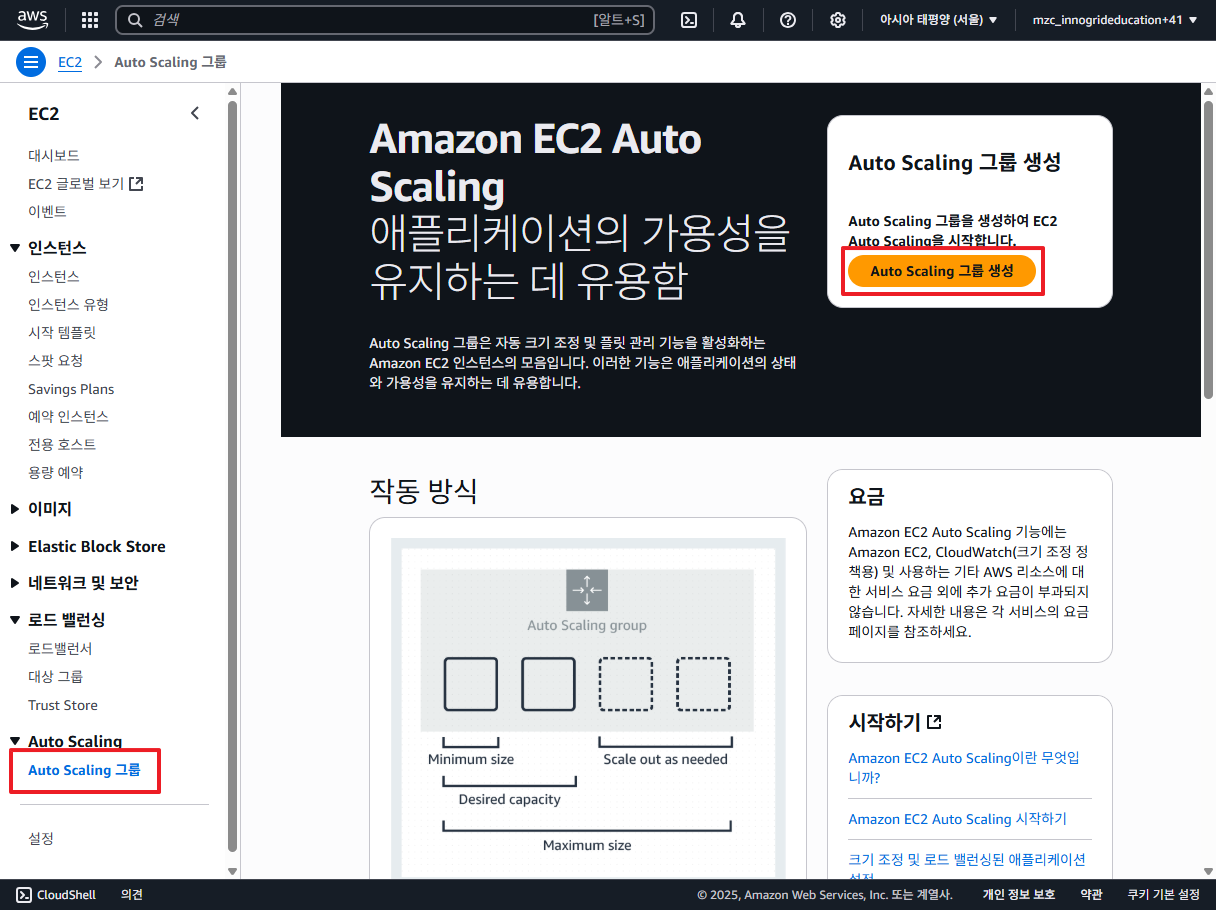This screenshot has width=1216, height=910.
Task: Open 쿠키 기본 설정 footer link
Action: point(1163,895)
